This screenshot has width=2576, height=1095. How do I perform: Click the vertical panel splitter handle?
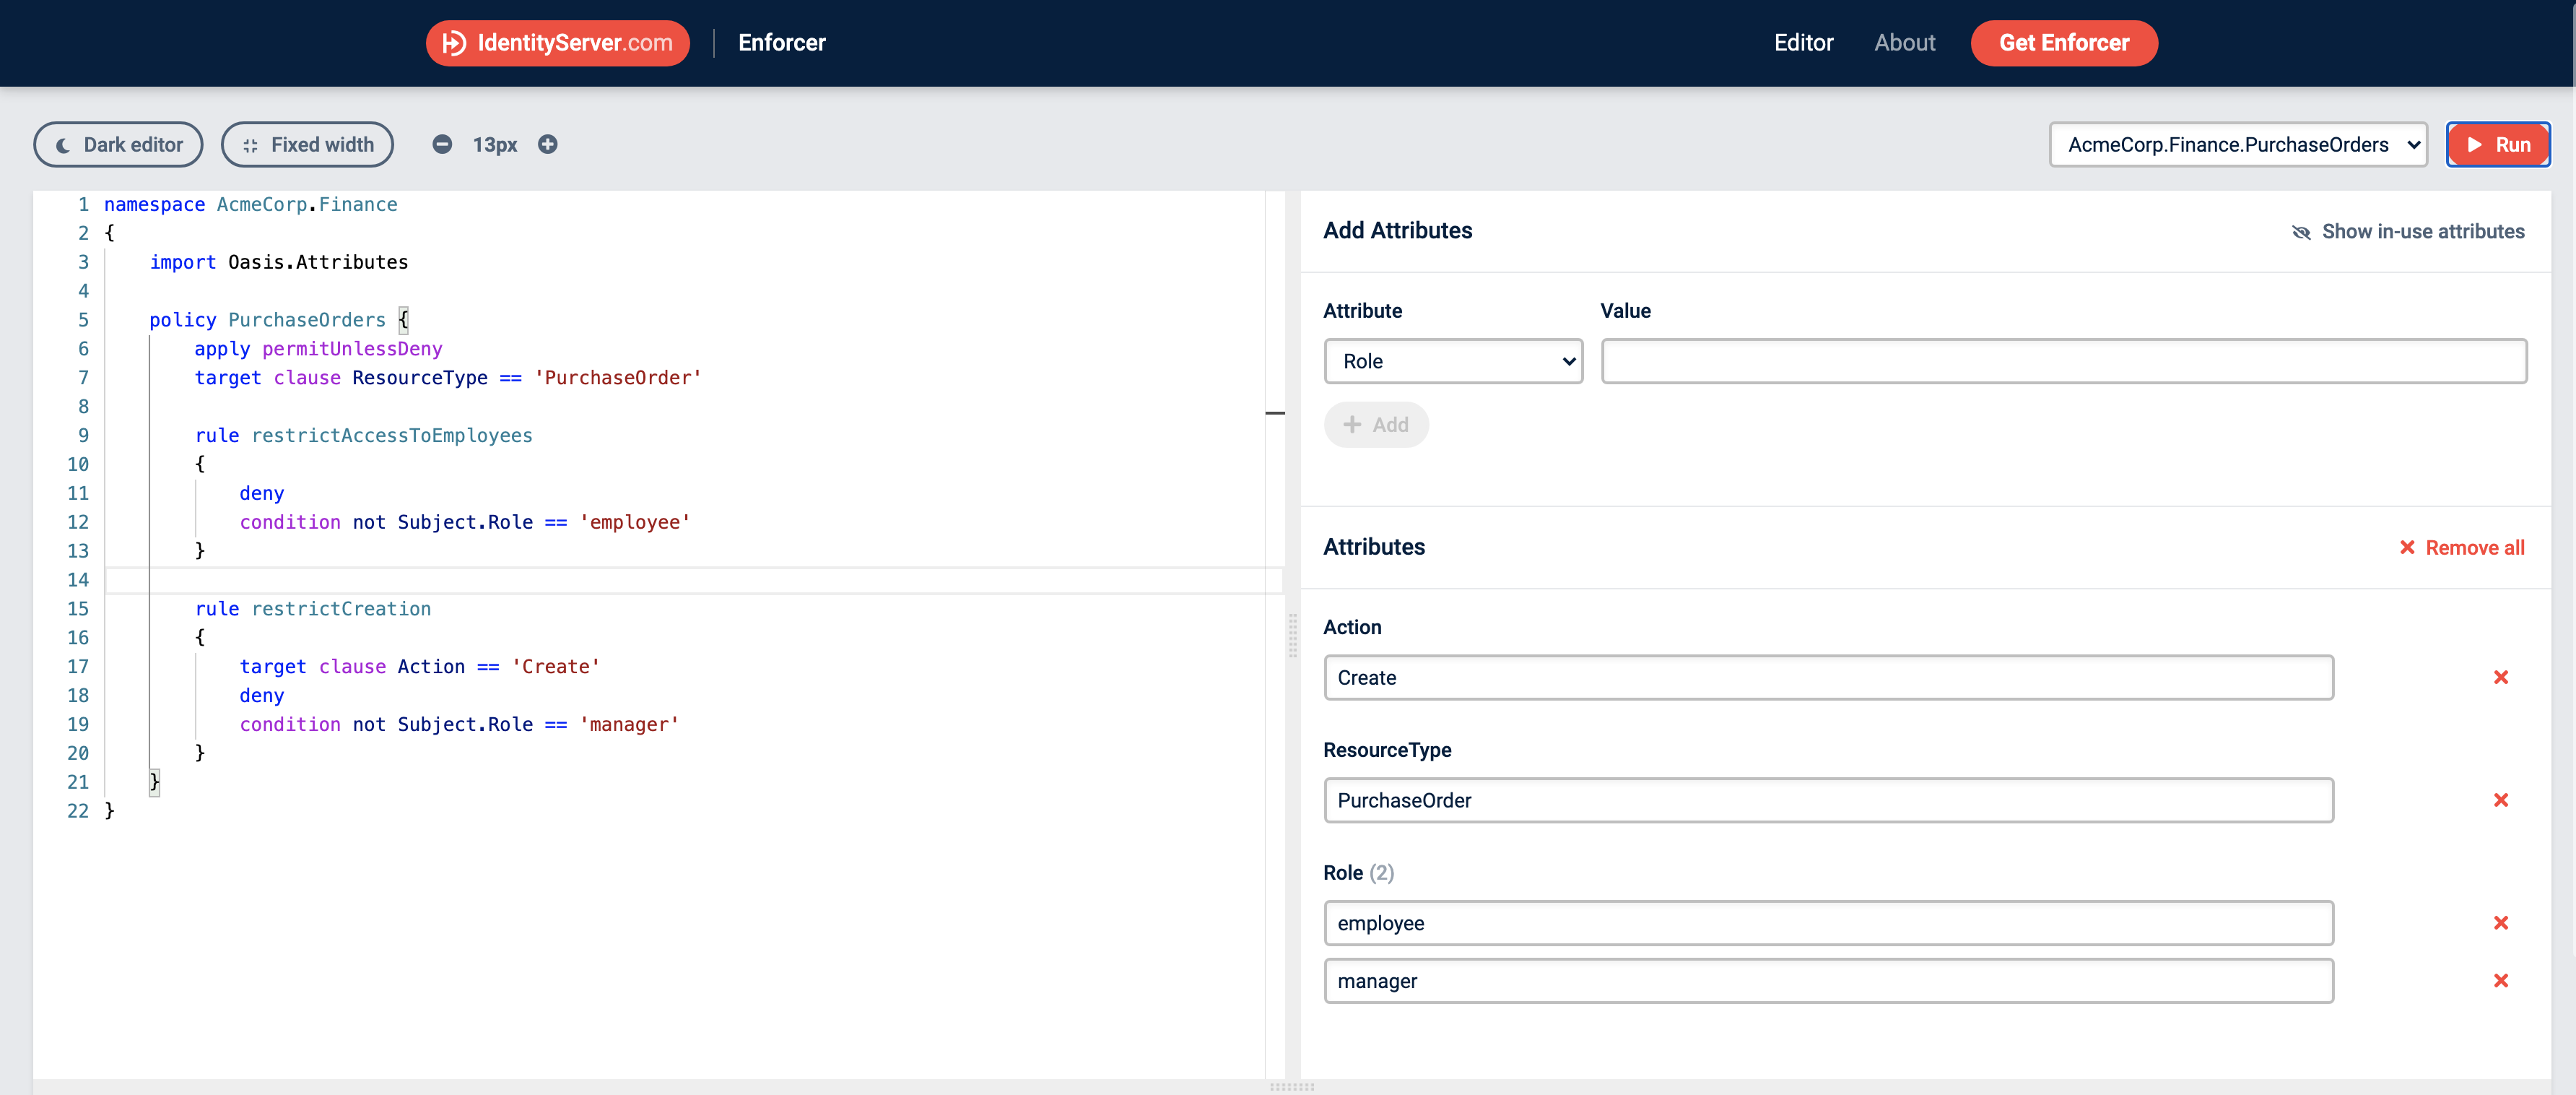tap(1292, 635)
